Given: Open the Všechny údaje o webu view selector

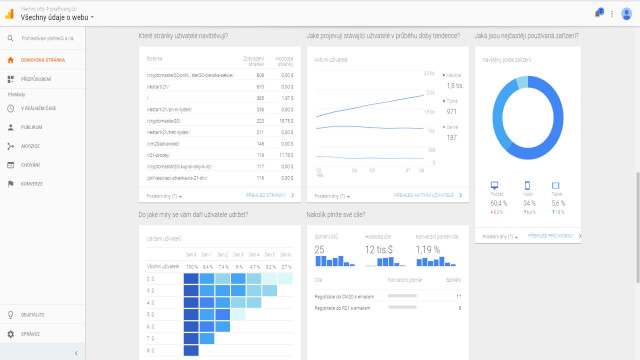Looking at the screenshot, I should [x=57, y=17].
